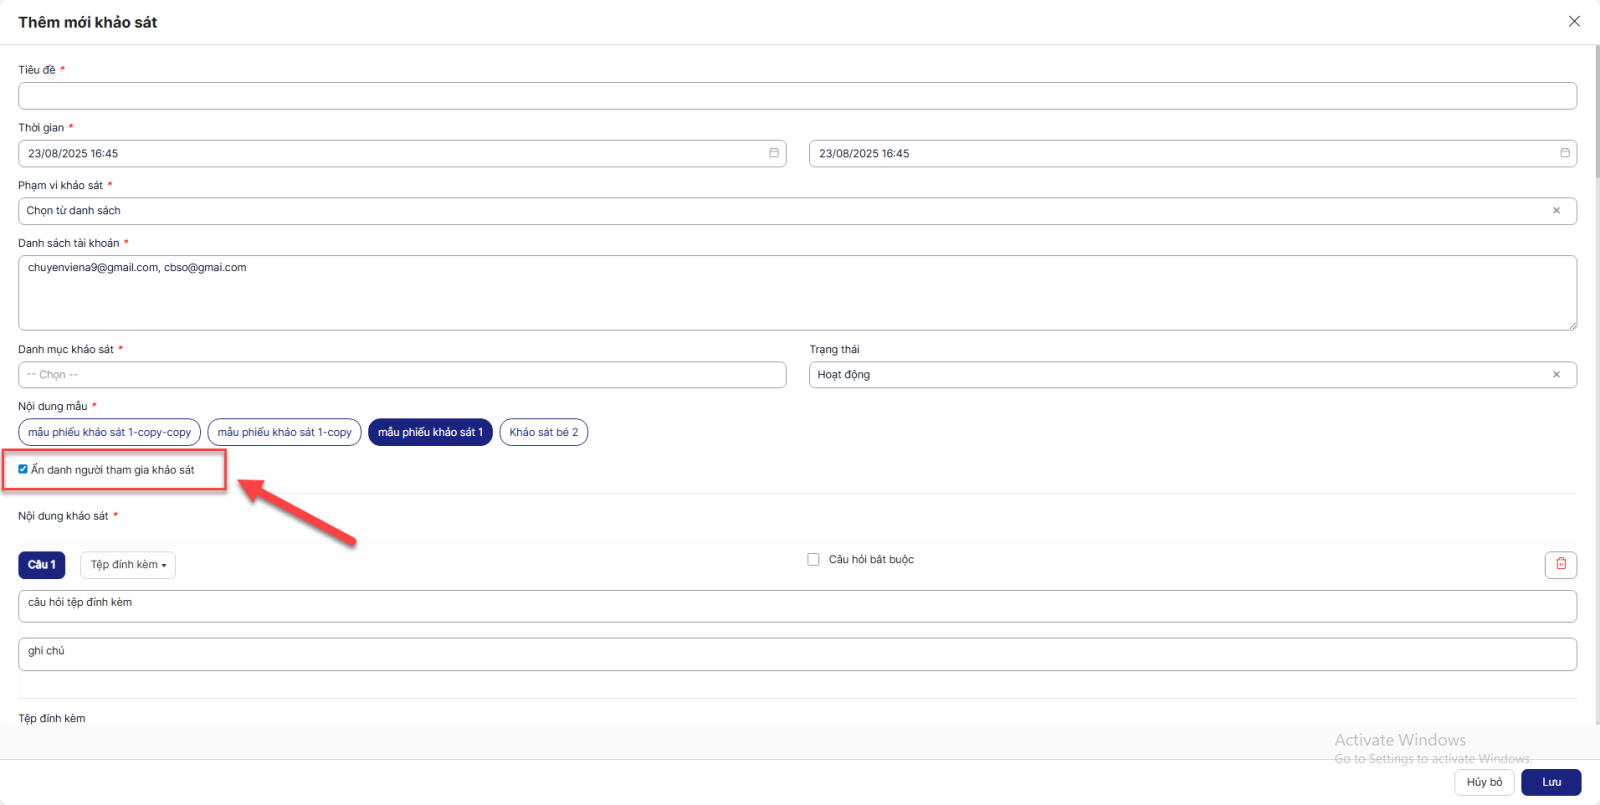The width and height of the screenshot is (1600, 805).
Task: Select template Khảo sát bé 2
Action: point(543,432)
